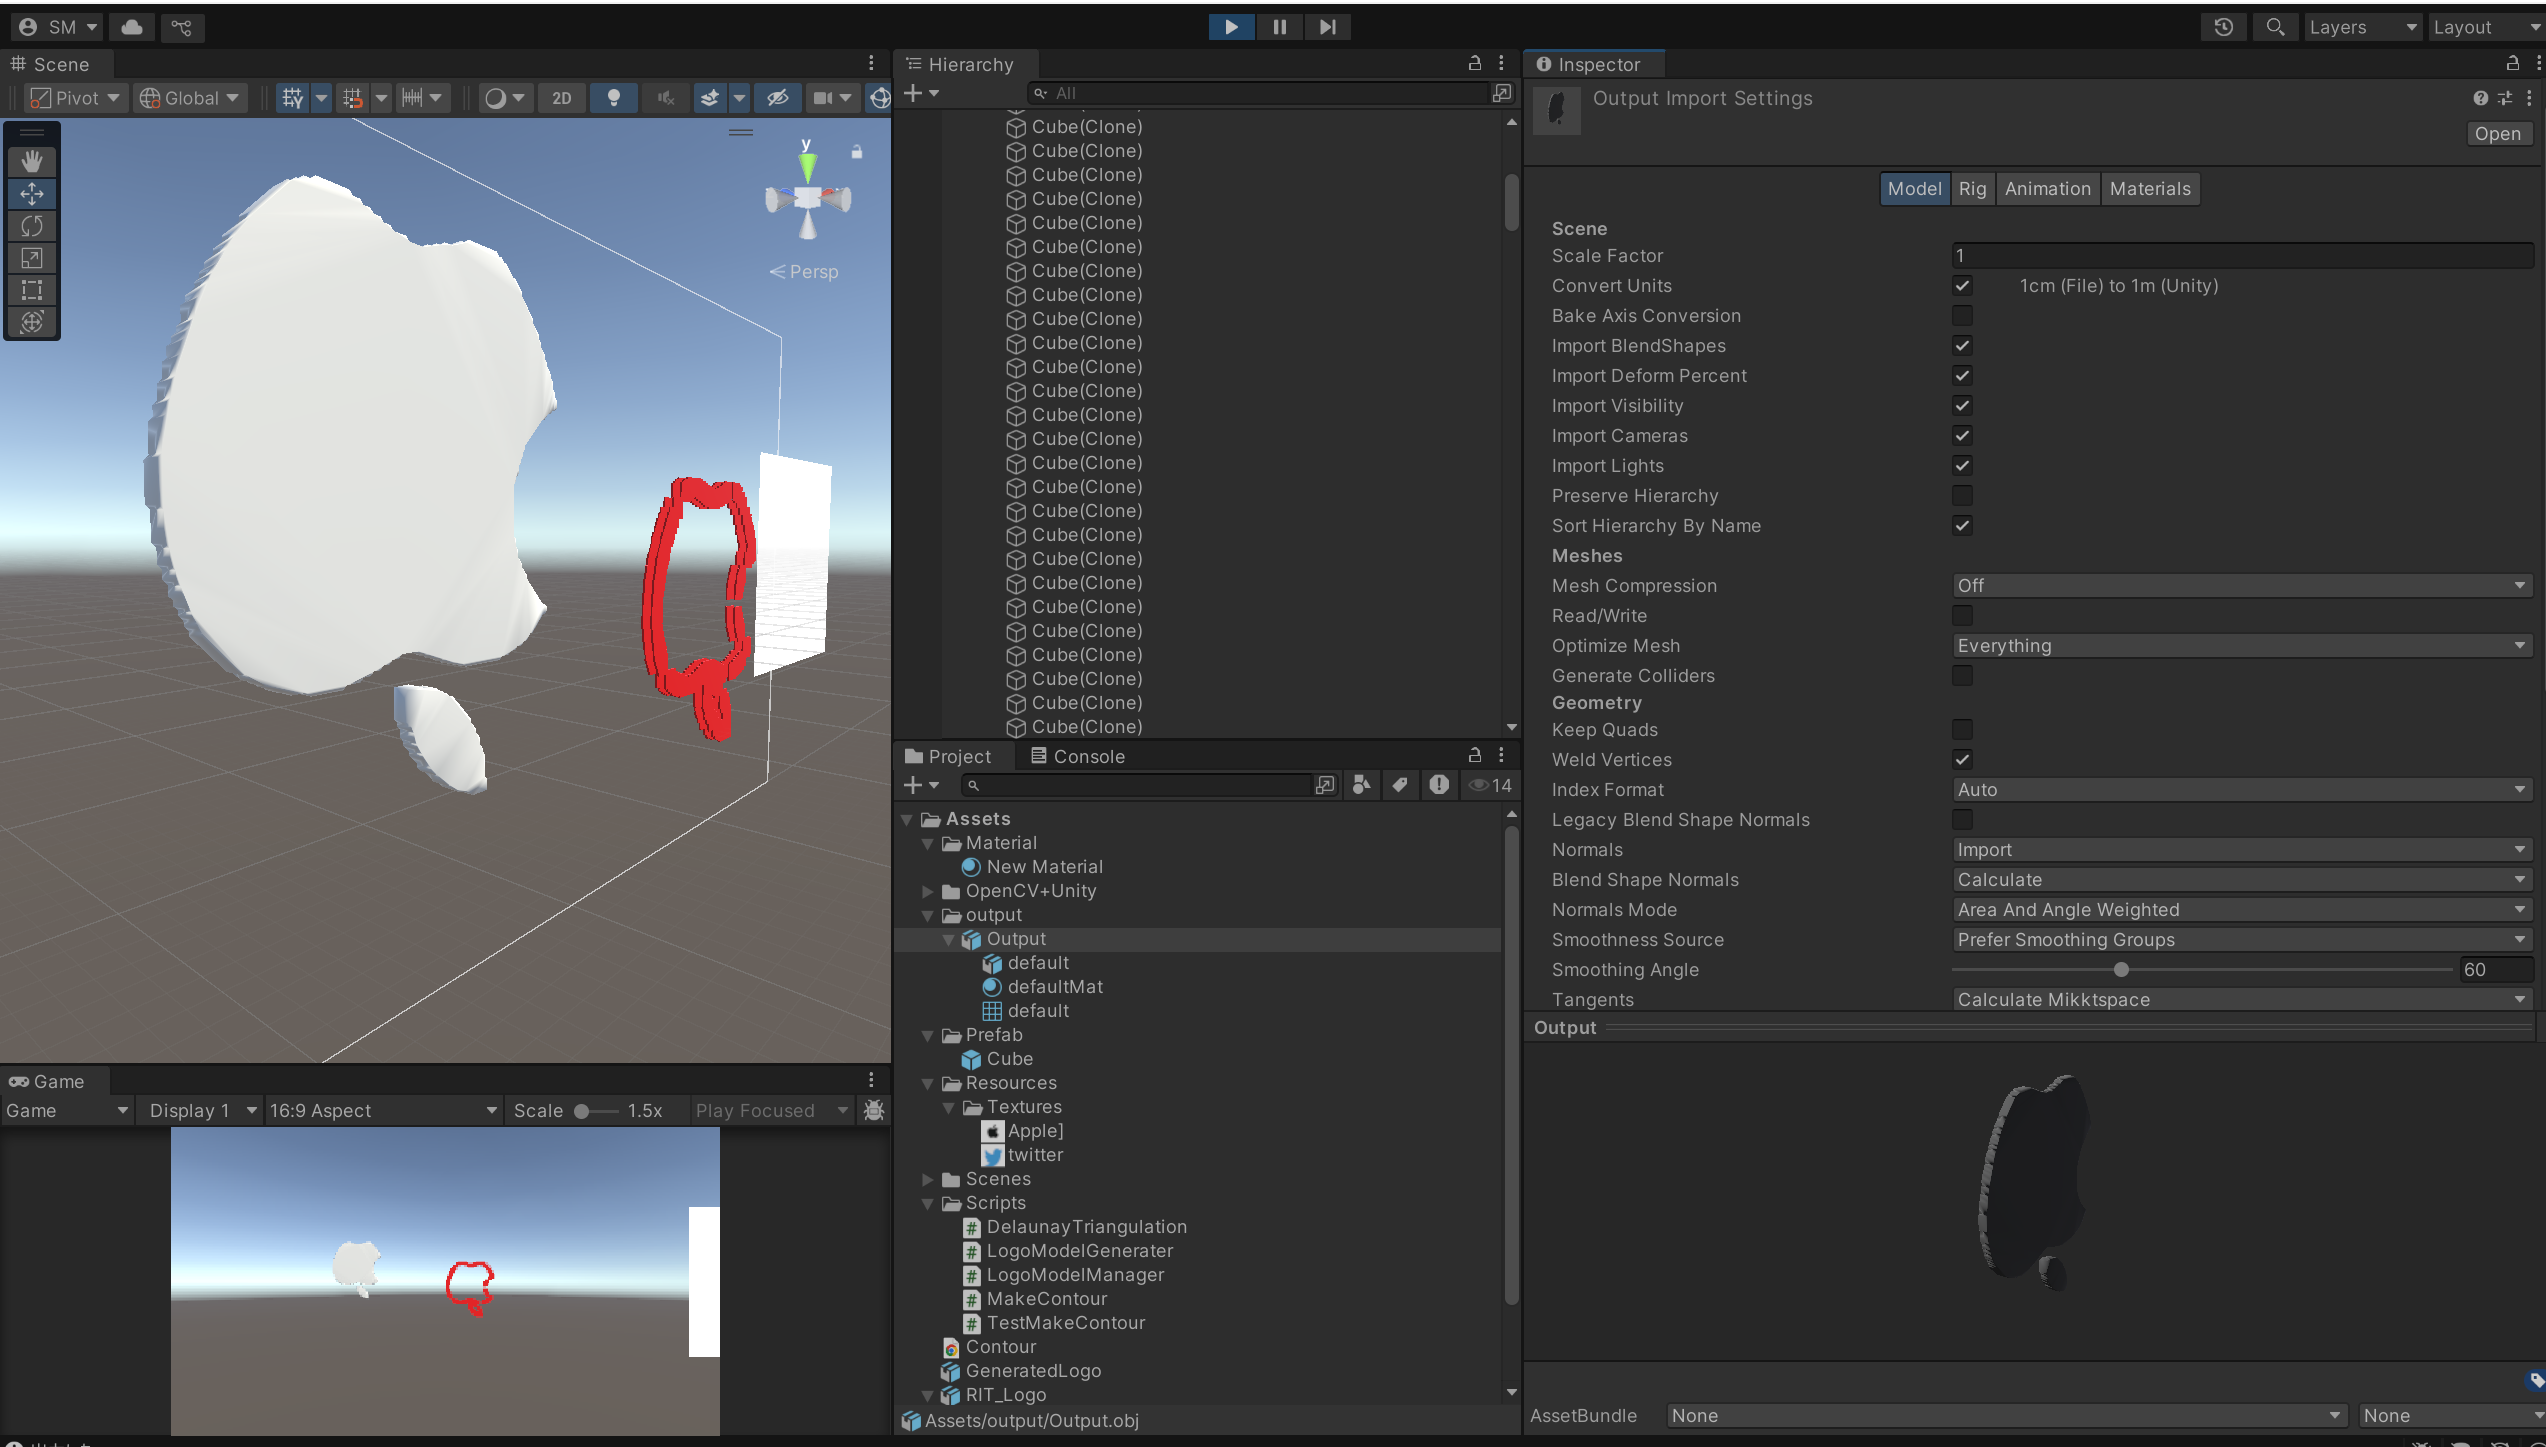
Task: Switch to the Rig tab
Action: click(1972, 189)
